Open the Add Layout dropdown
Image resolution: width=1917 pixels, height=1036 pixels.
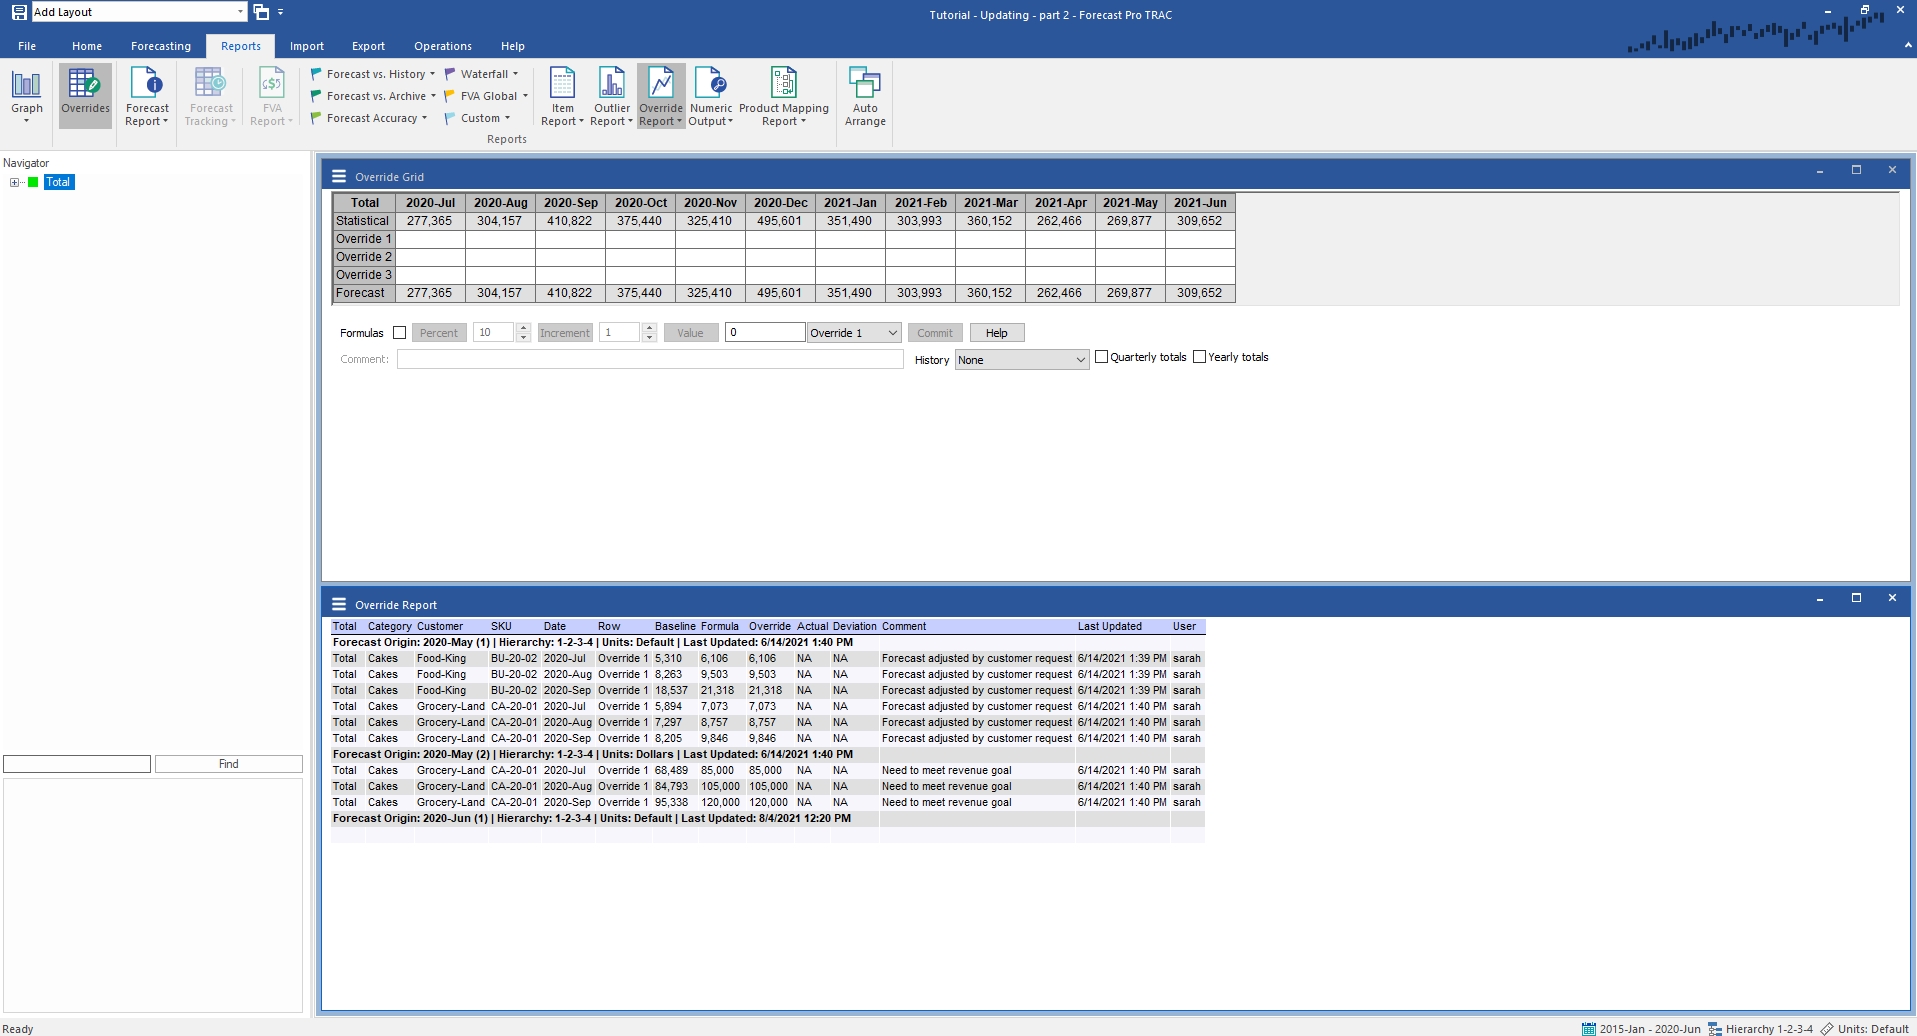[x=240, y=12]
